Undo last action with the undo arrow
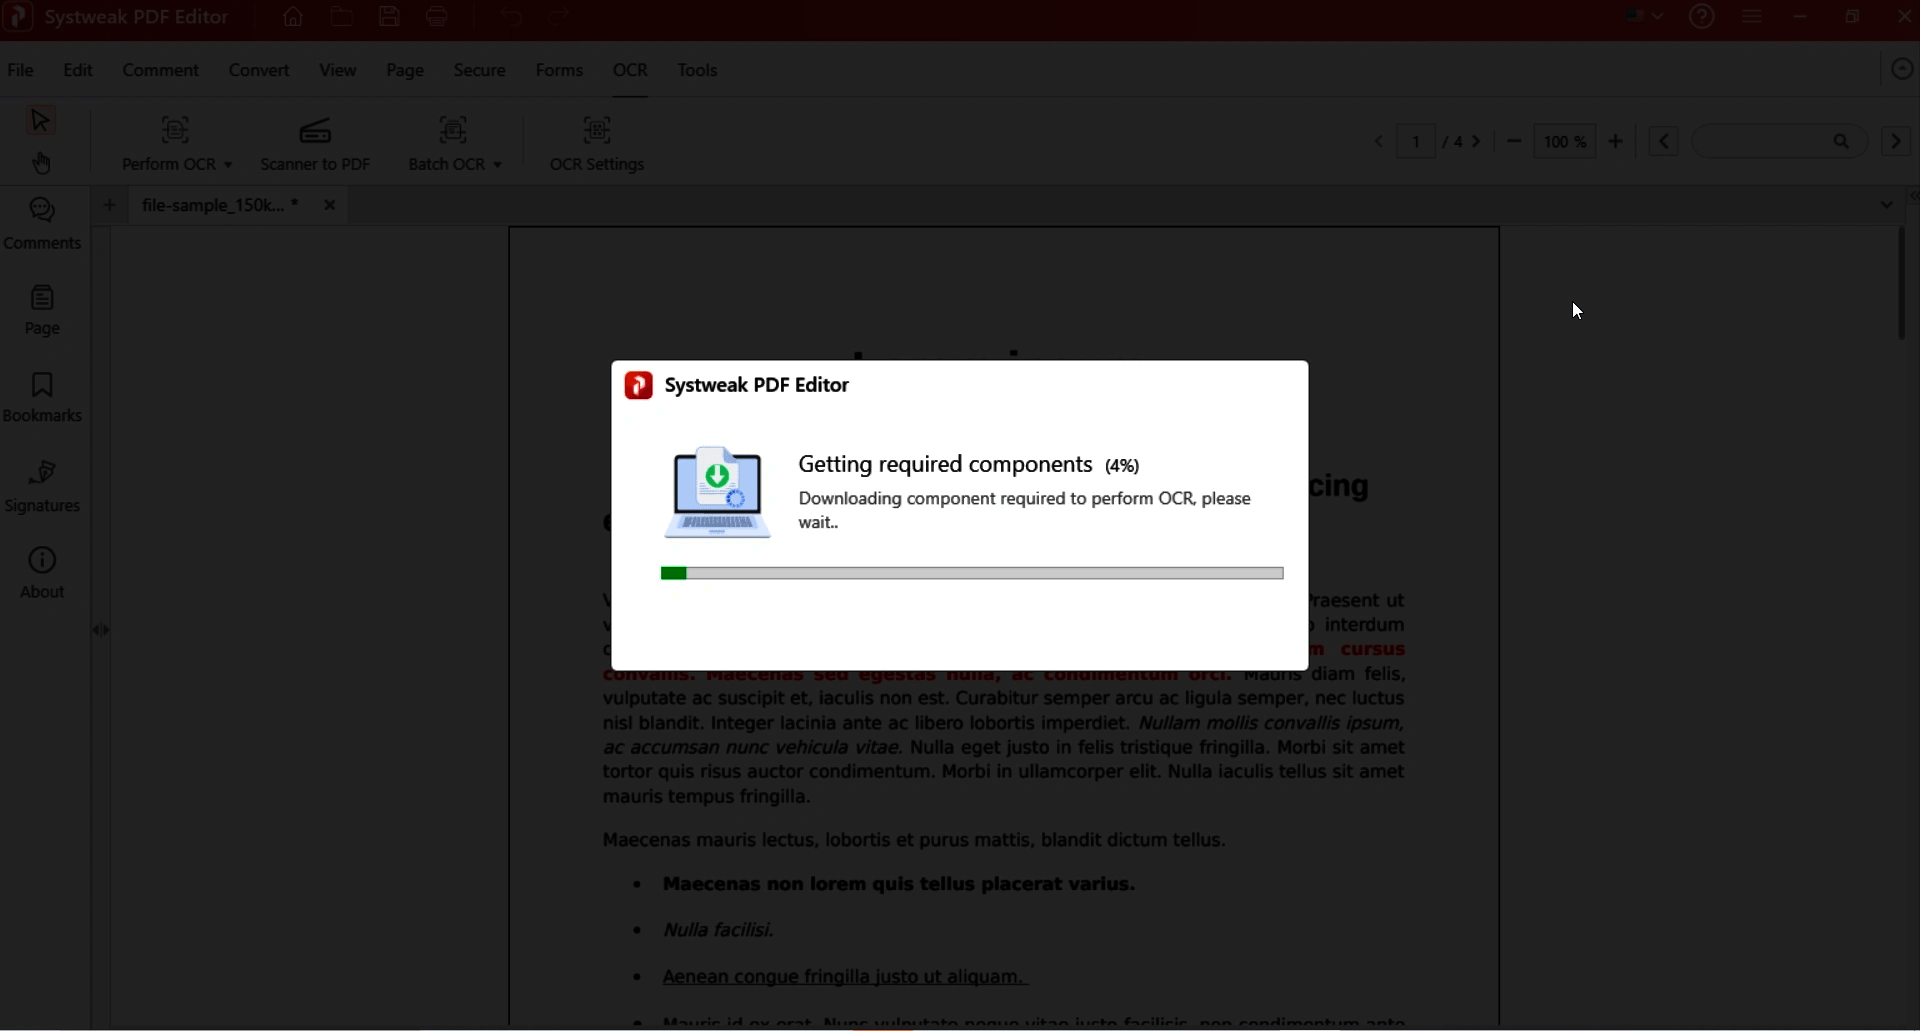This screenshot has height=1031, width=1920. tap(512, 17)
